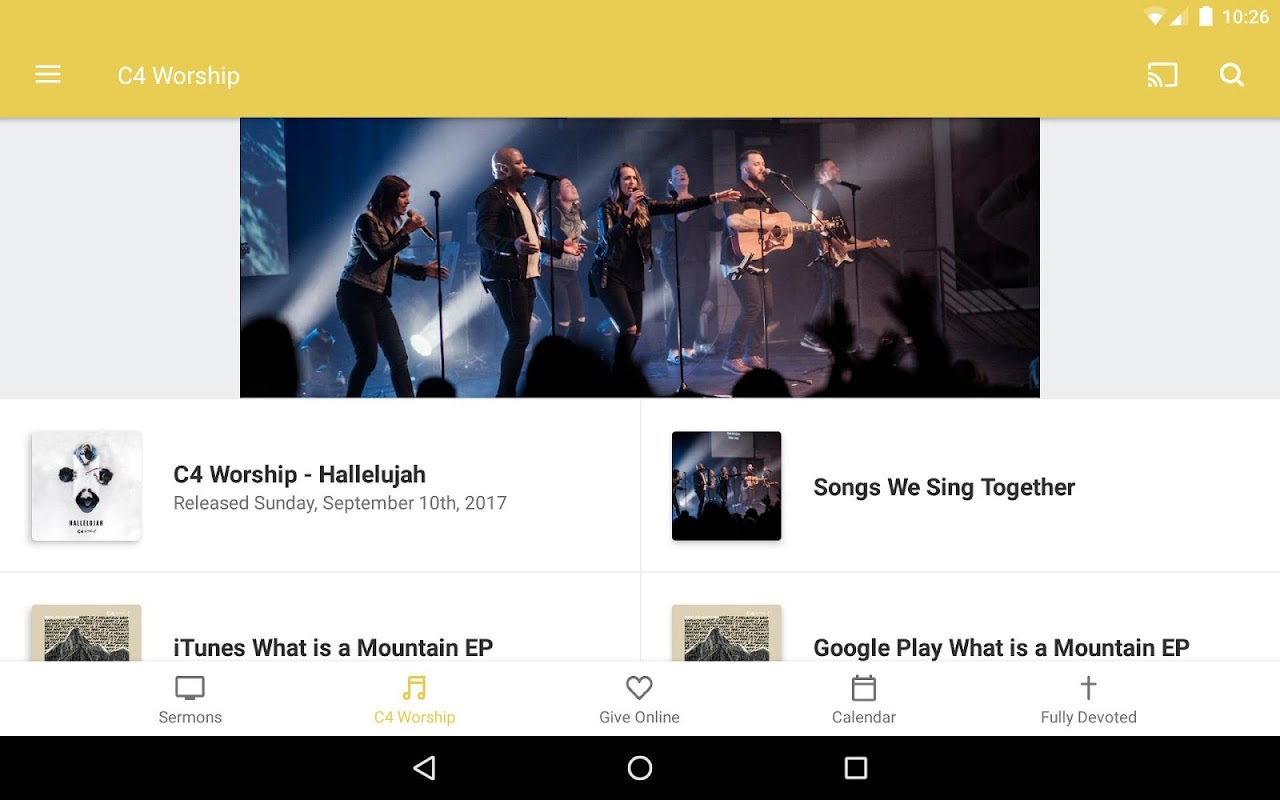This screenshot has width=1280, height=800.
Task: Open C4 Worship - Hallelujah album entry
Action: click(320, 486)
